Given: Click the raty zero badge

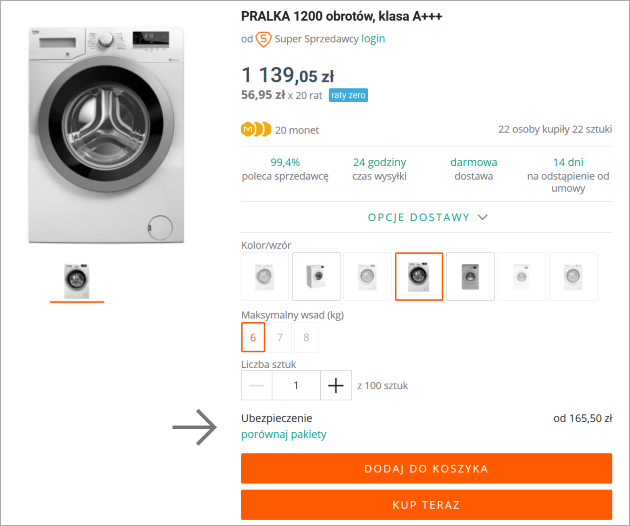Looking at the screenshot, I should point(348,95).
